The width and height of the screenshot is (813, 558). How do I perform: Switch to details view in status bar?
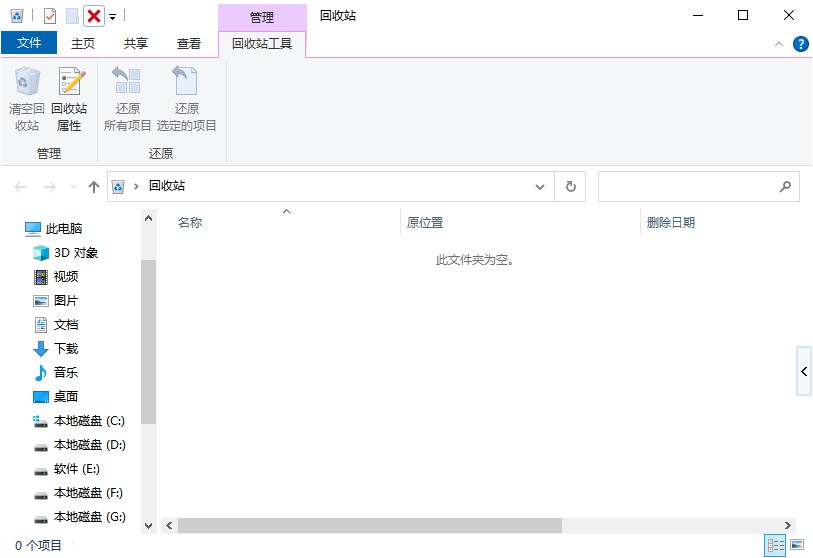tap(776, 545)
